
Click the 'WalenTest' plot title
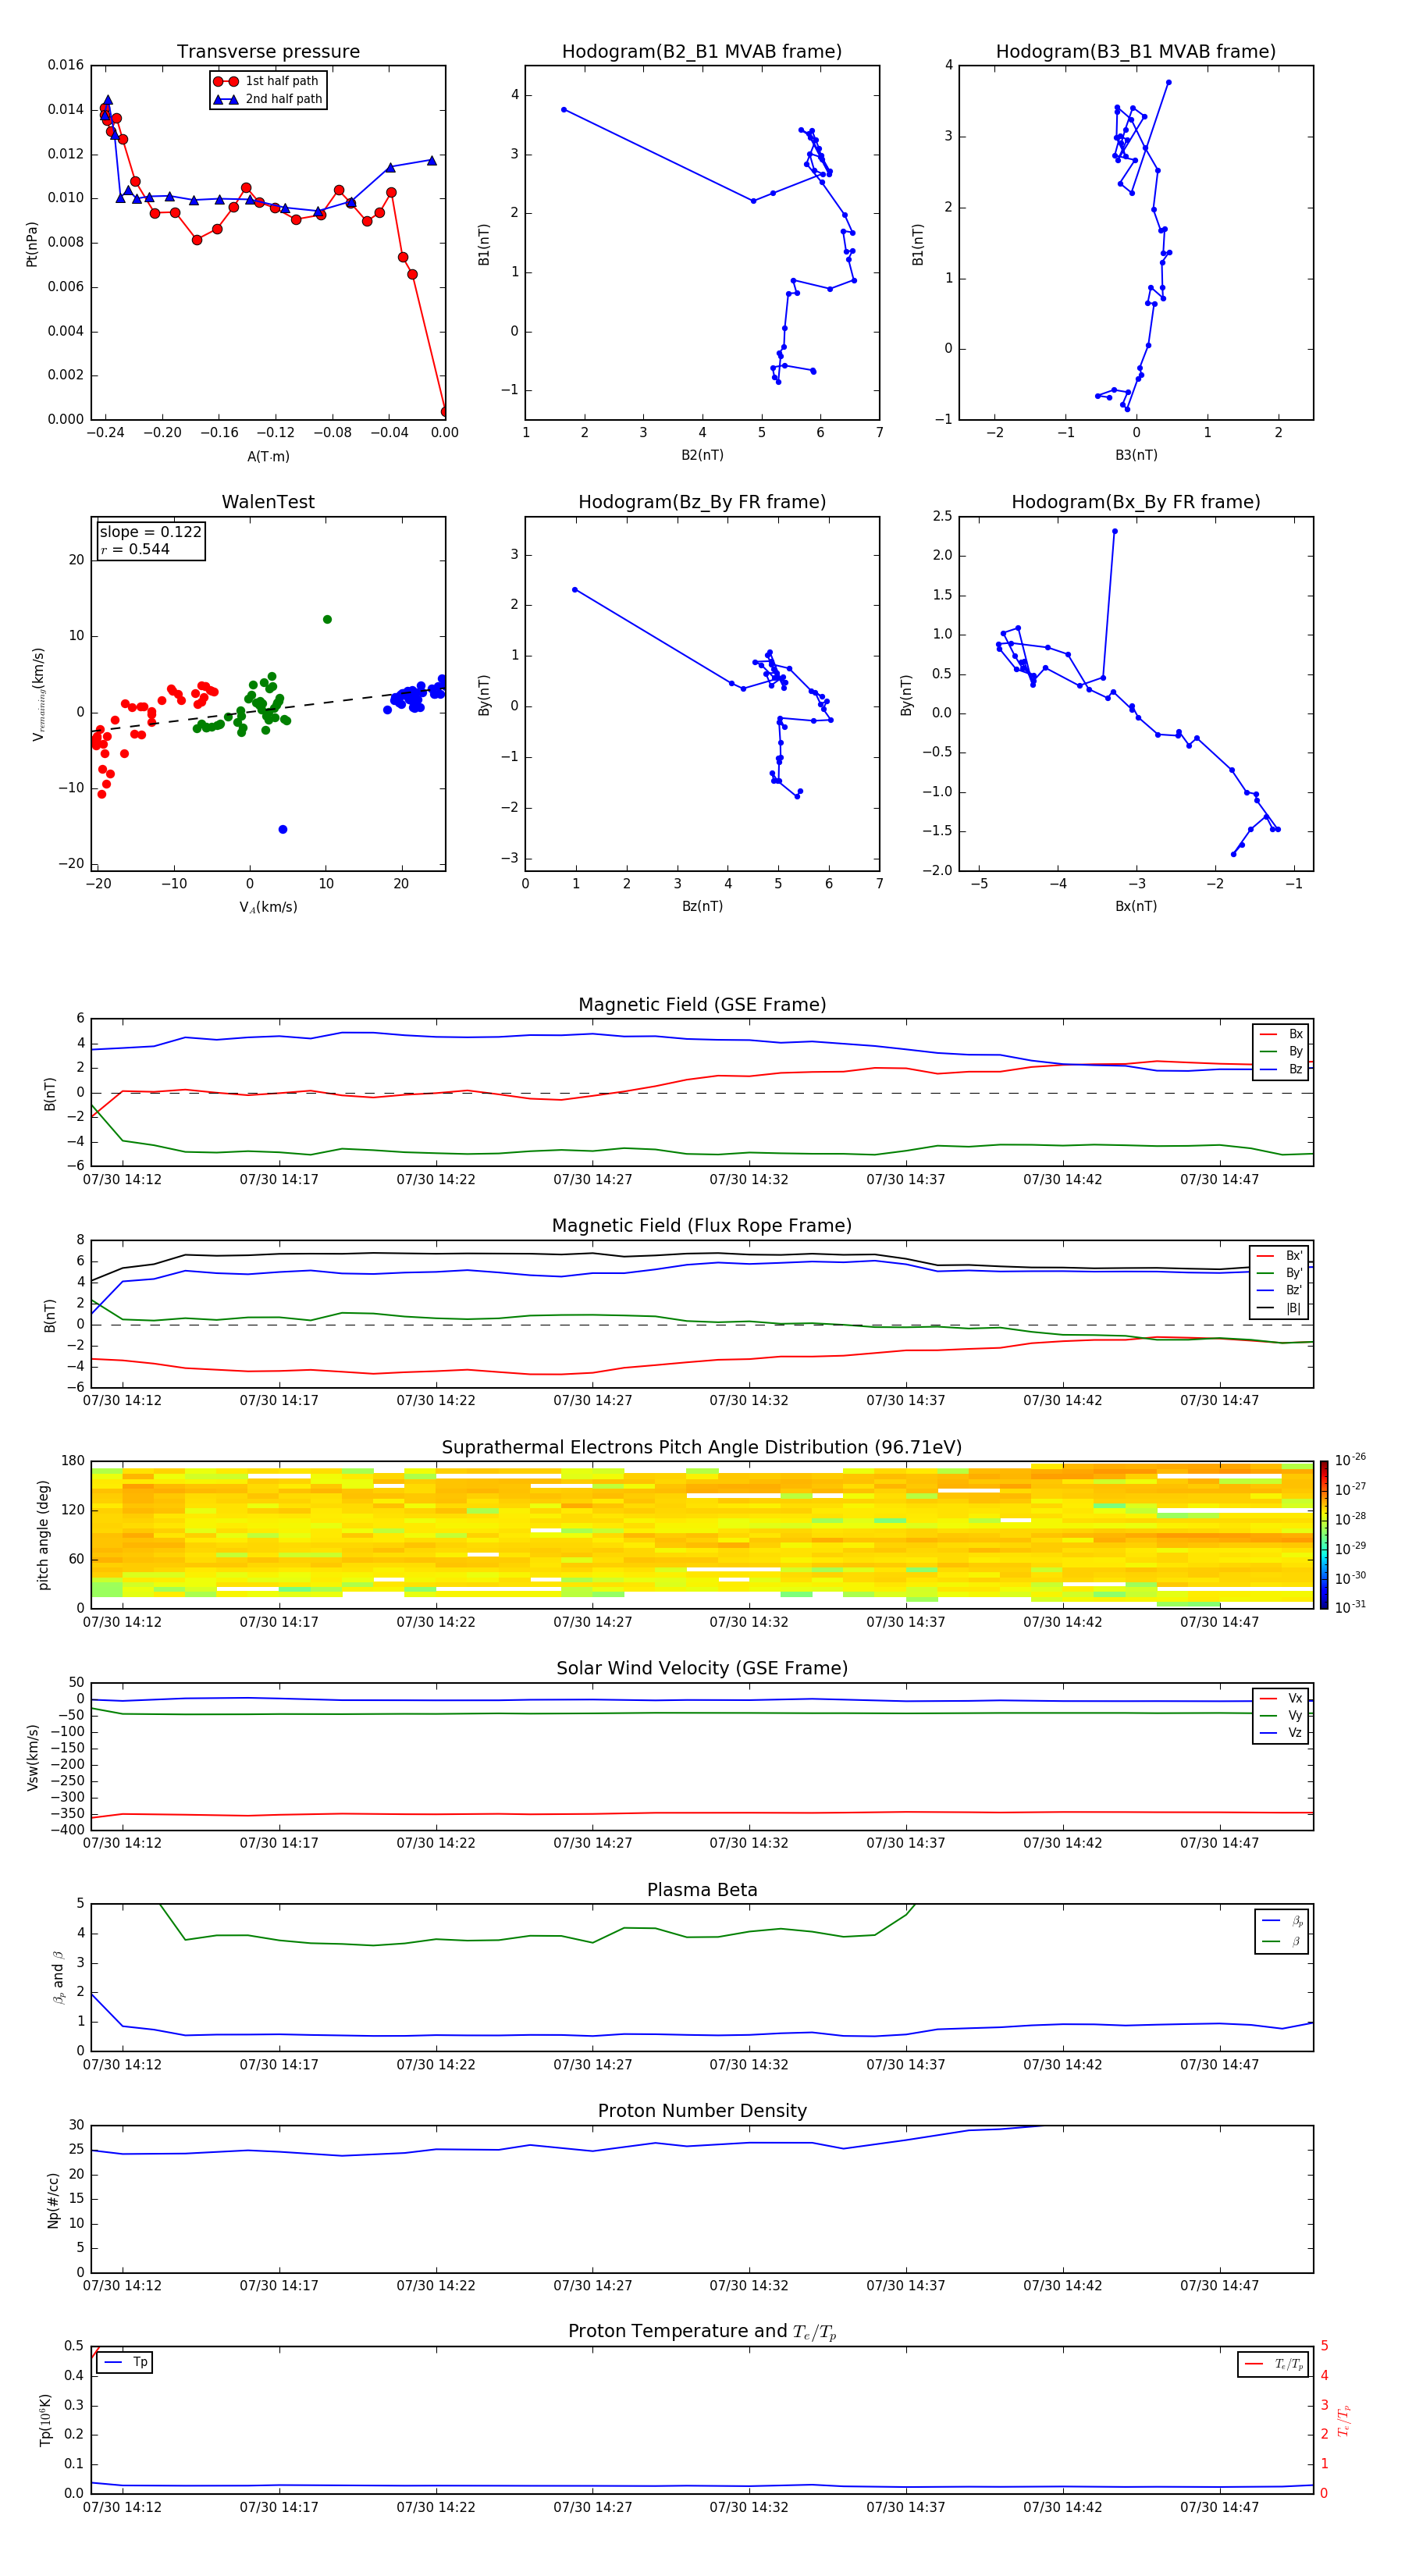(x=268, y=502)
